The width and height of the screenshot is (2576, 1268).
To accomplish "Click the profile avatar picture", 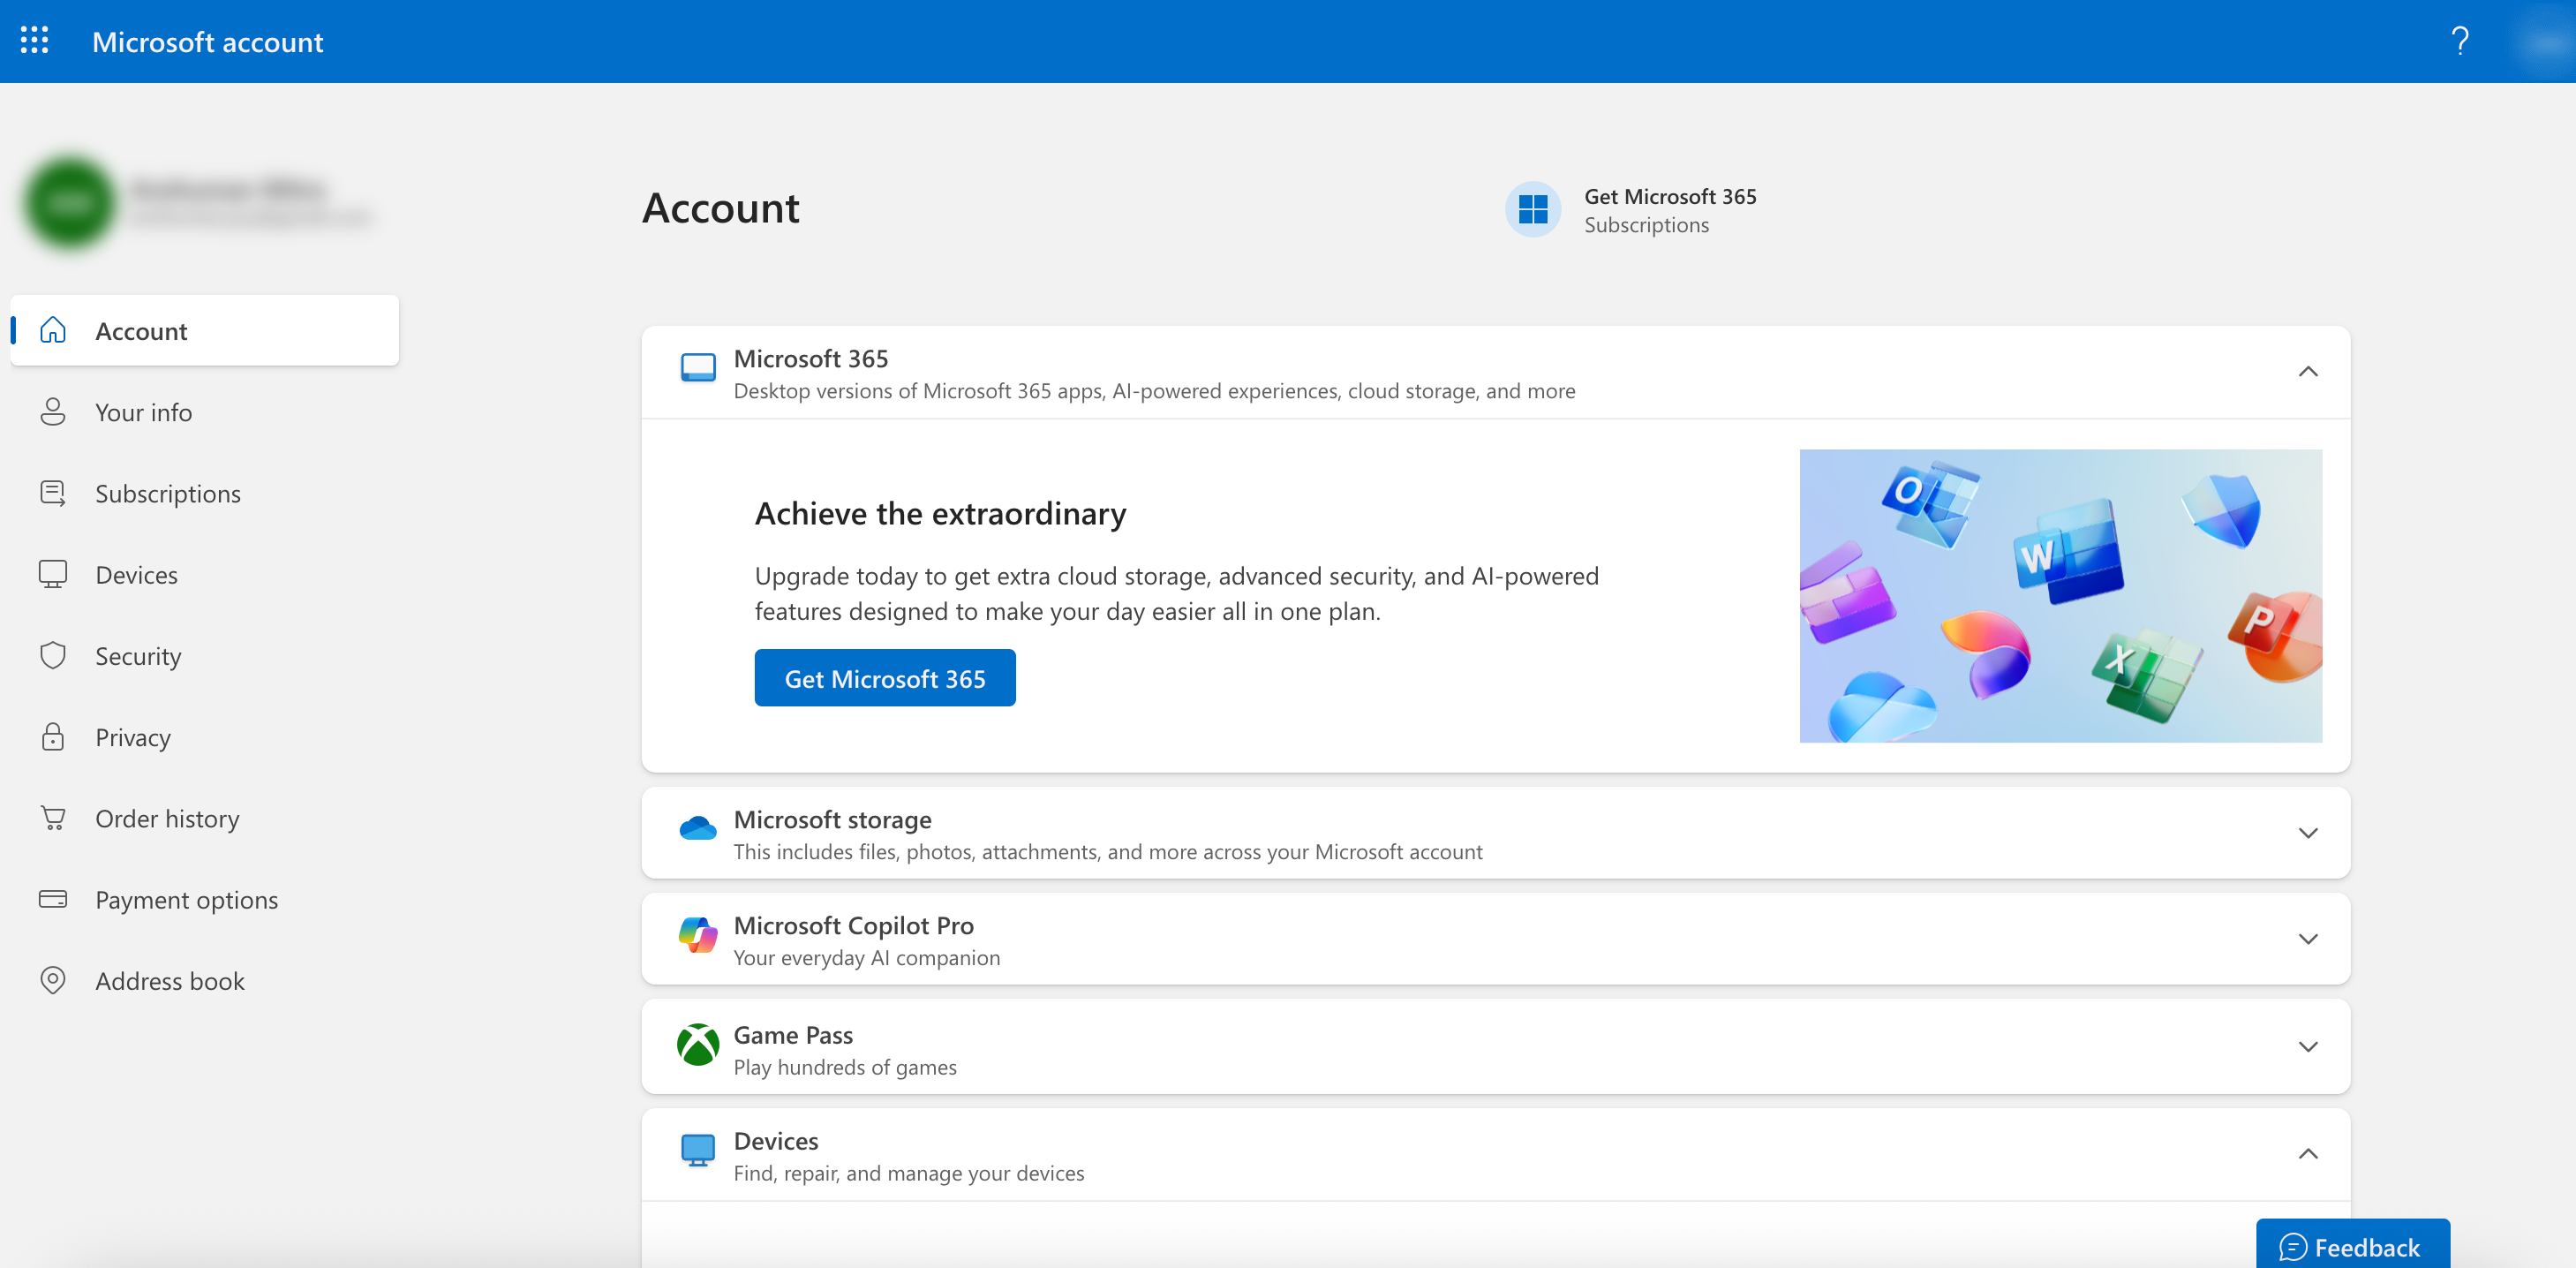I will pyautogui.click(x=69, y=202).
